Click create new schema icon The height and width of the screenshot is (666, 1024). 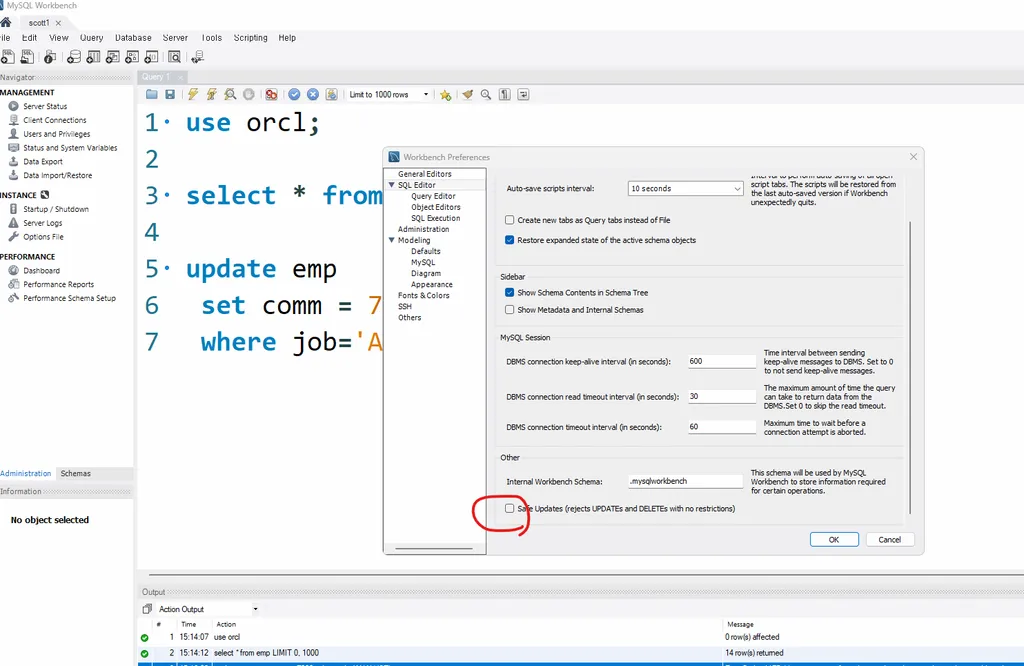(74, 57)
